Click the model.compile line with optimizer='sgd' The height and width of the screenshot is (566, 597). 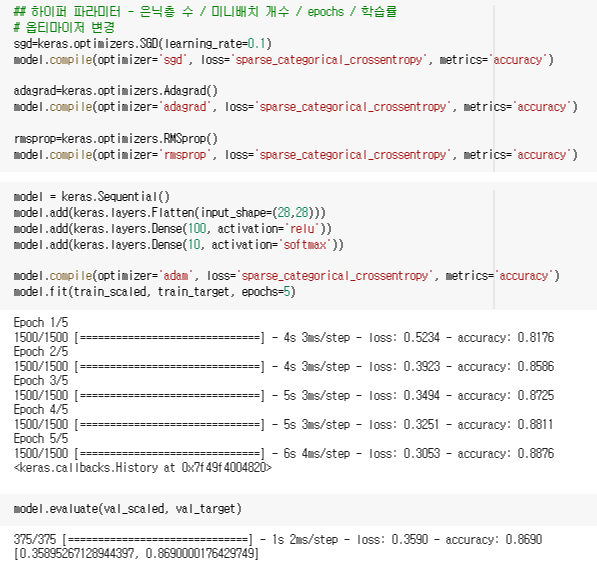click(284, 59)
